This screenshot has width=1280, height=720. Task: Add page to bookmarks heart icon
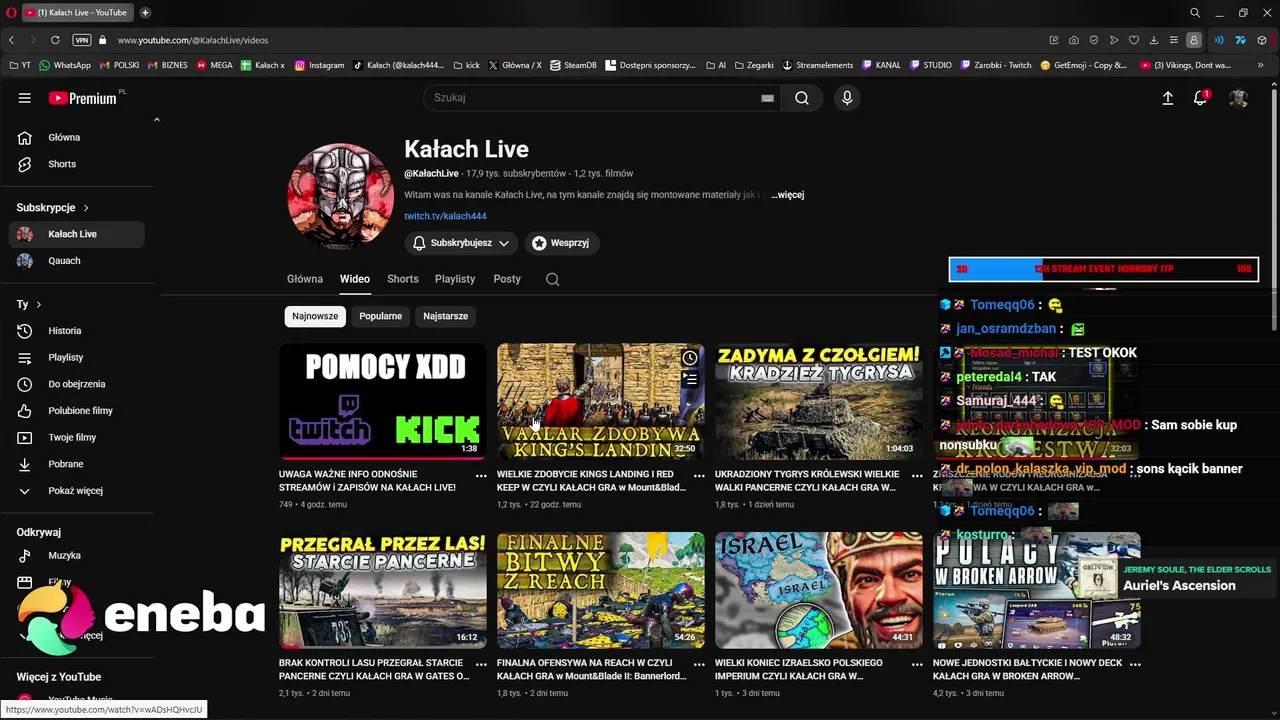point(1134,40)
